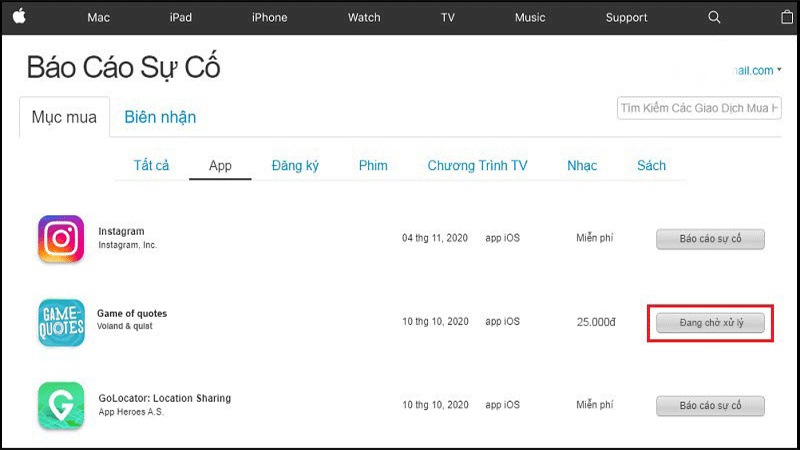Click the Game of Quotes app icon
The width and height of the screenshot is (800, 450).
click(61, 322)
